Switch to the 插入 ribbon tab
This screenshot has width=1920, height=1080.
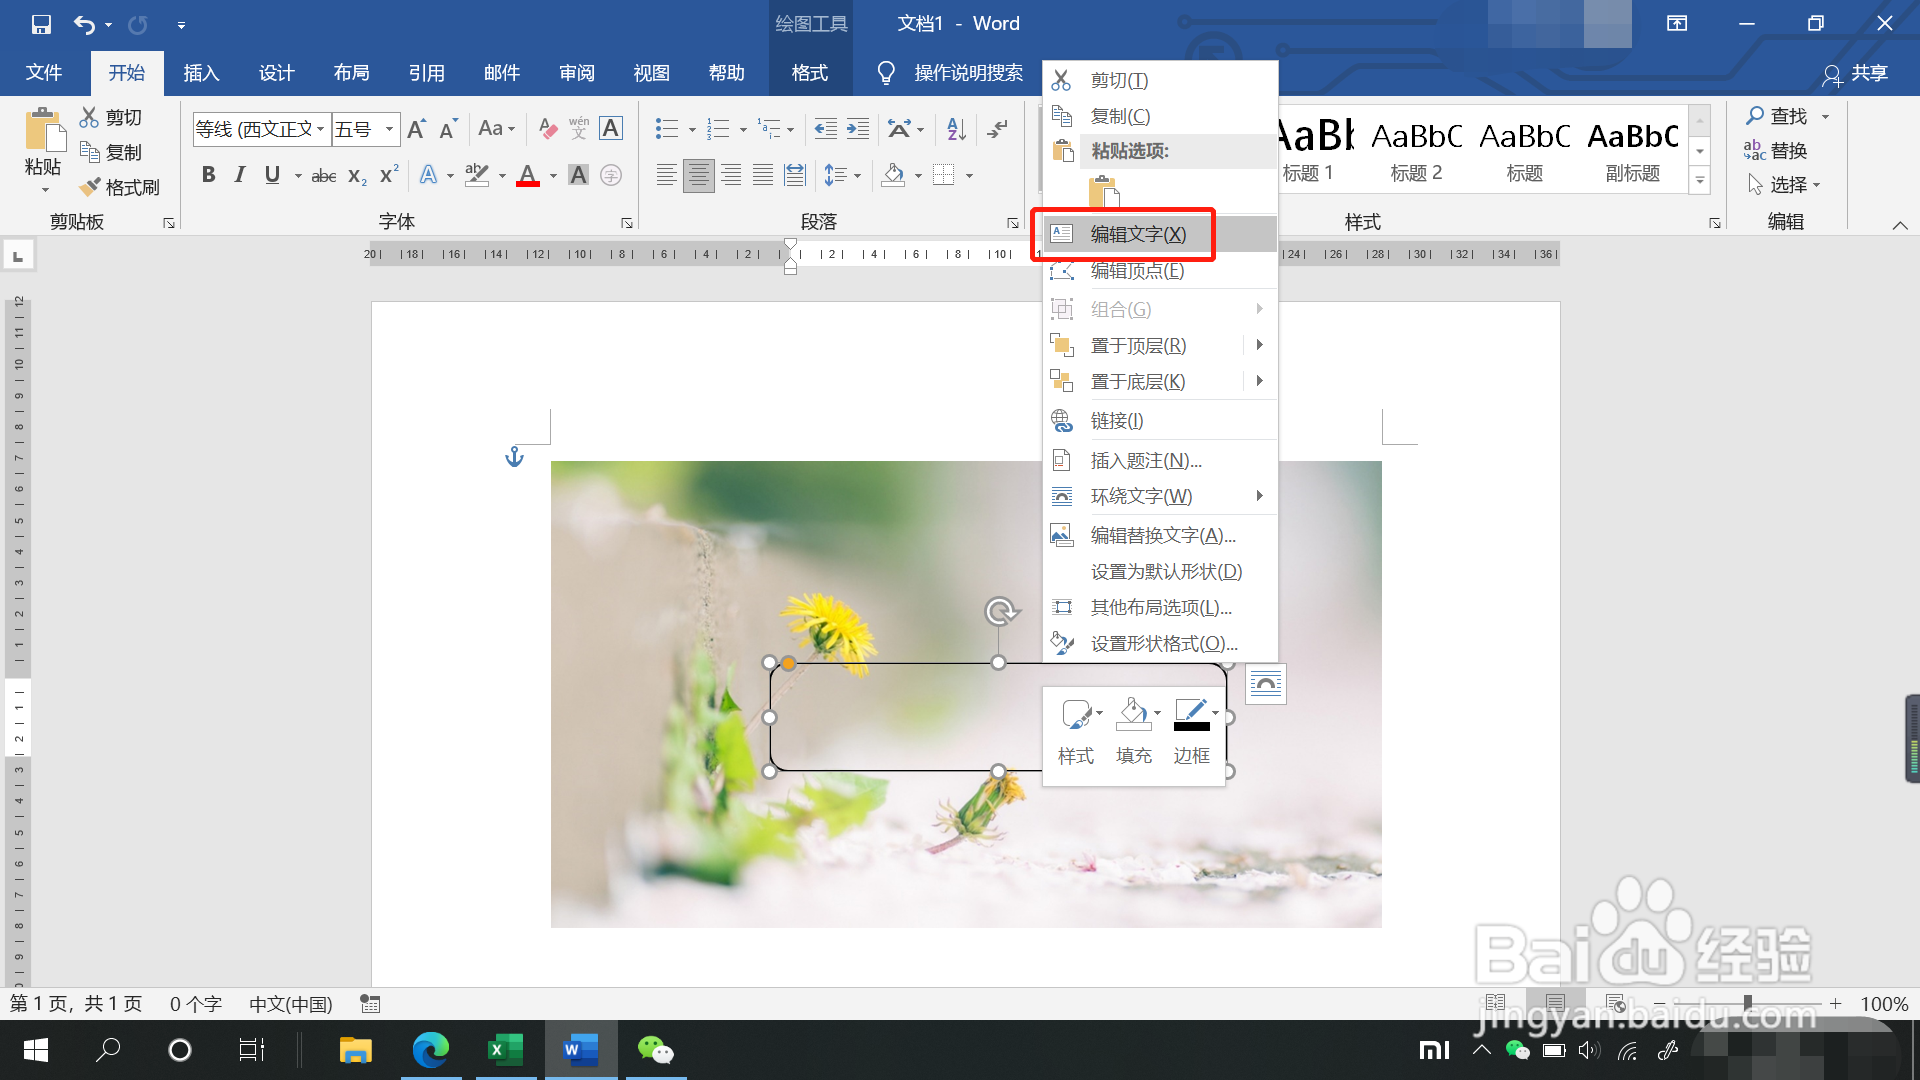[x=201, y=73]
